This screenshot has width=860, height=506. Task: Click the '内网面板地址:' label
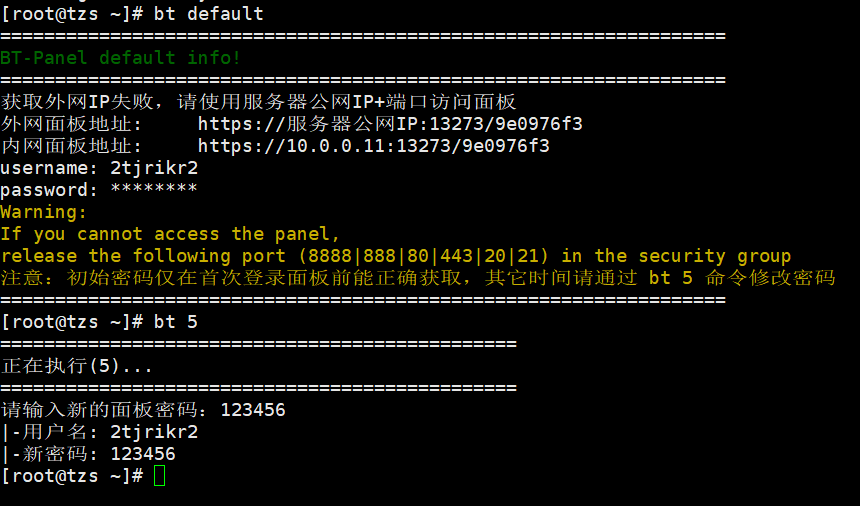tap(71, 146)
